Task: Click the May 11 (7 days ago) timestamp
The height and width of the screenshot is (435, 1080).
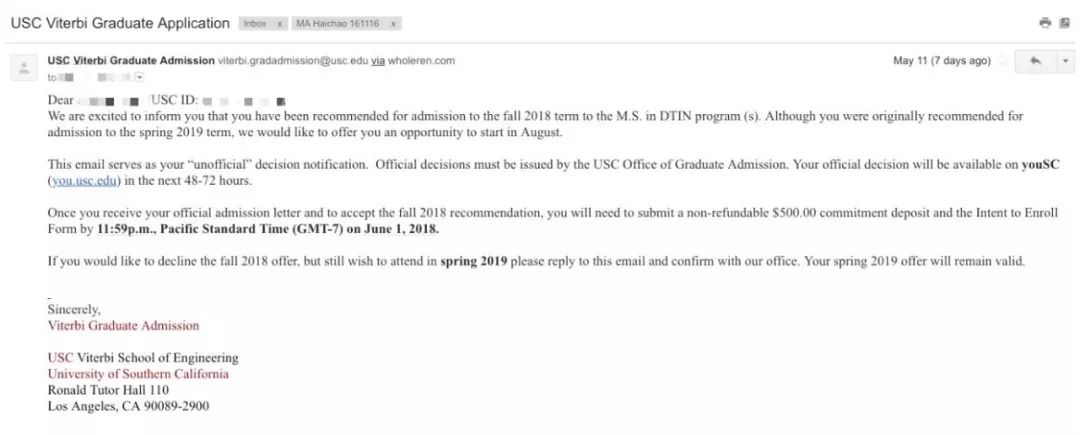Action: [941, 61]
